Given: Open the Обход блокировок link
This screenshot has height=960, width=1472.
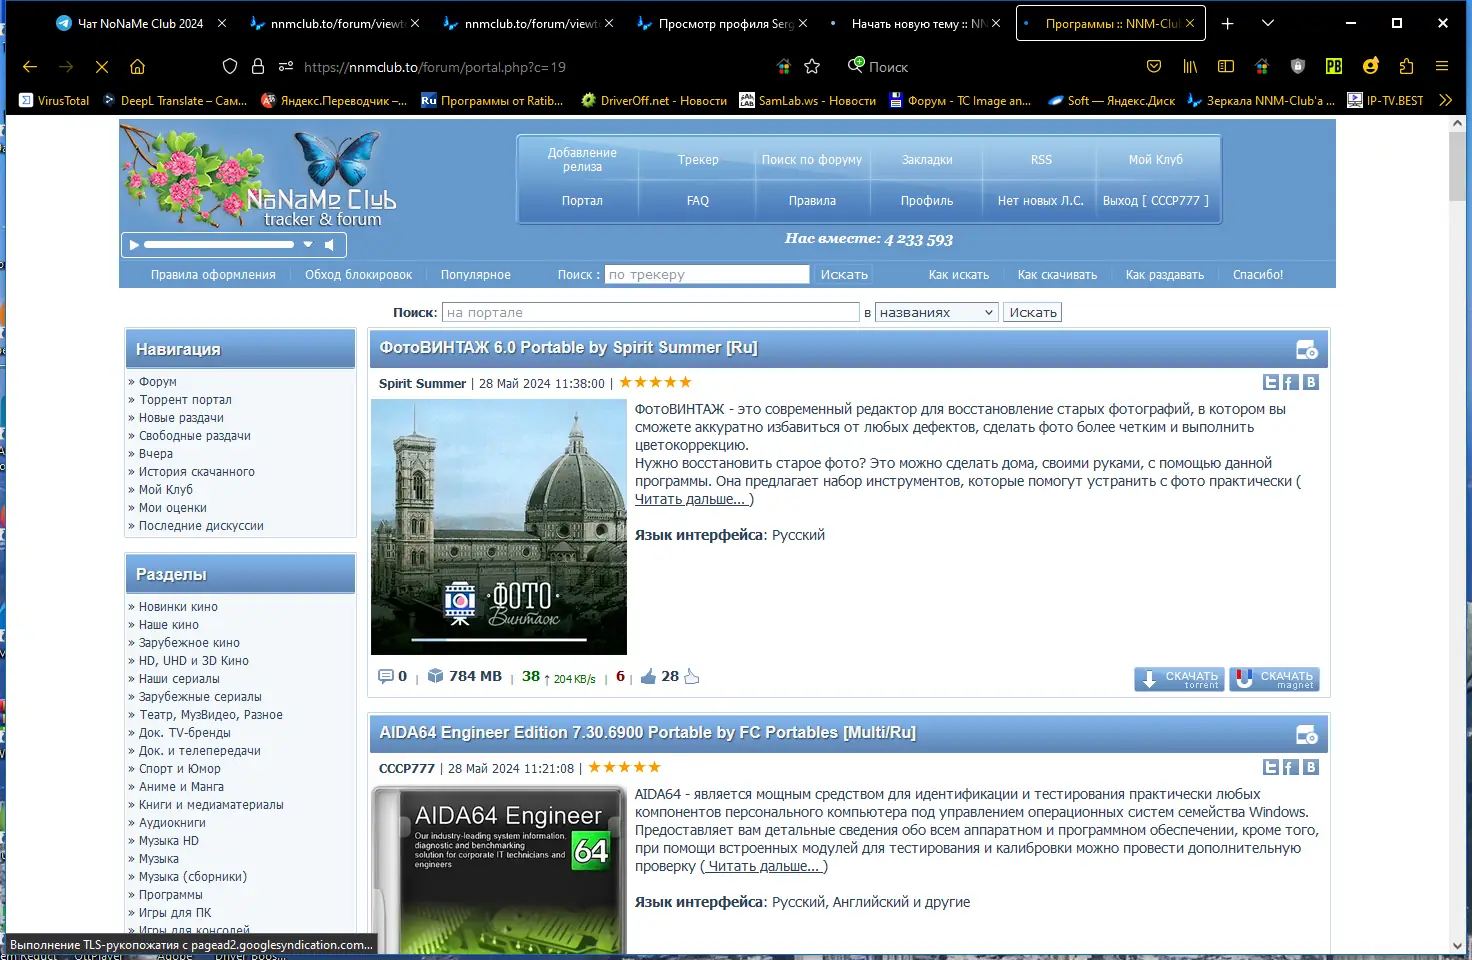Looking at the screenshot, I should [x=358, y=275].
